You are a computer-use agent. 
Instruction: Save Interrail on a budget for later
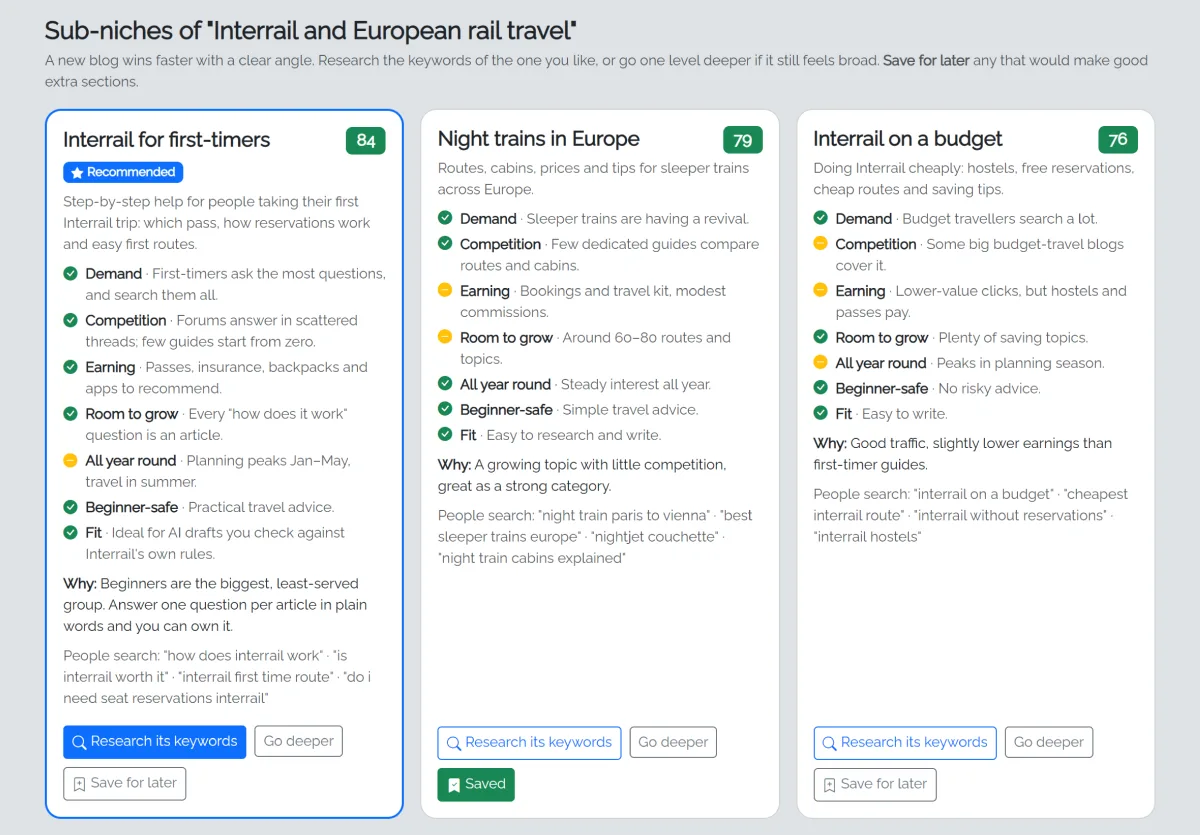click(x=875, y=784)
